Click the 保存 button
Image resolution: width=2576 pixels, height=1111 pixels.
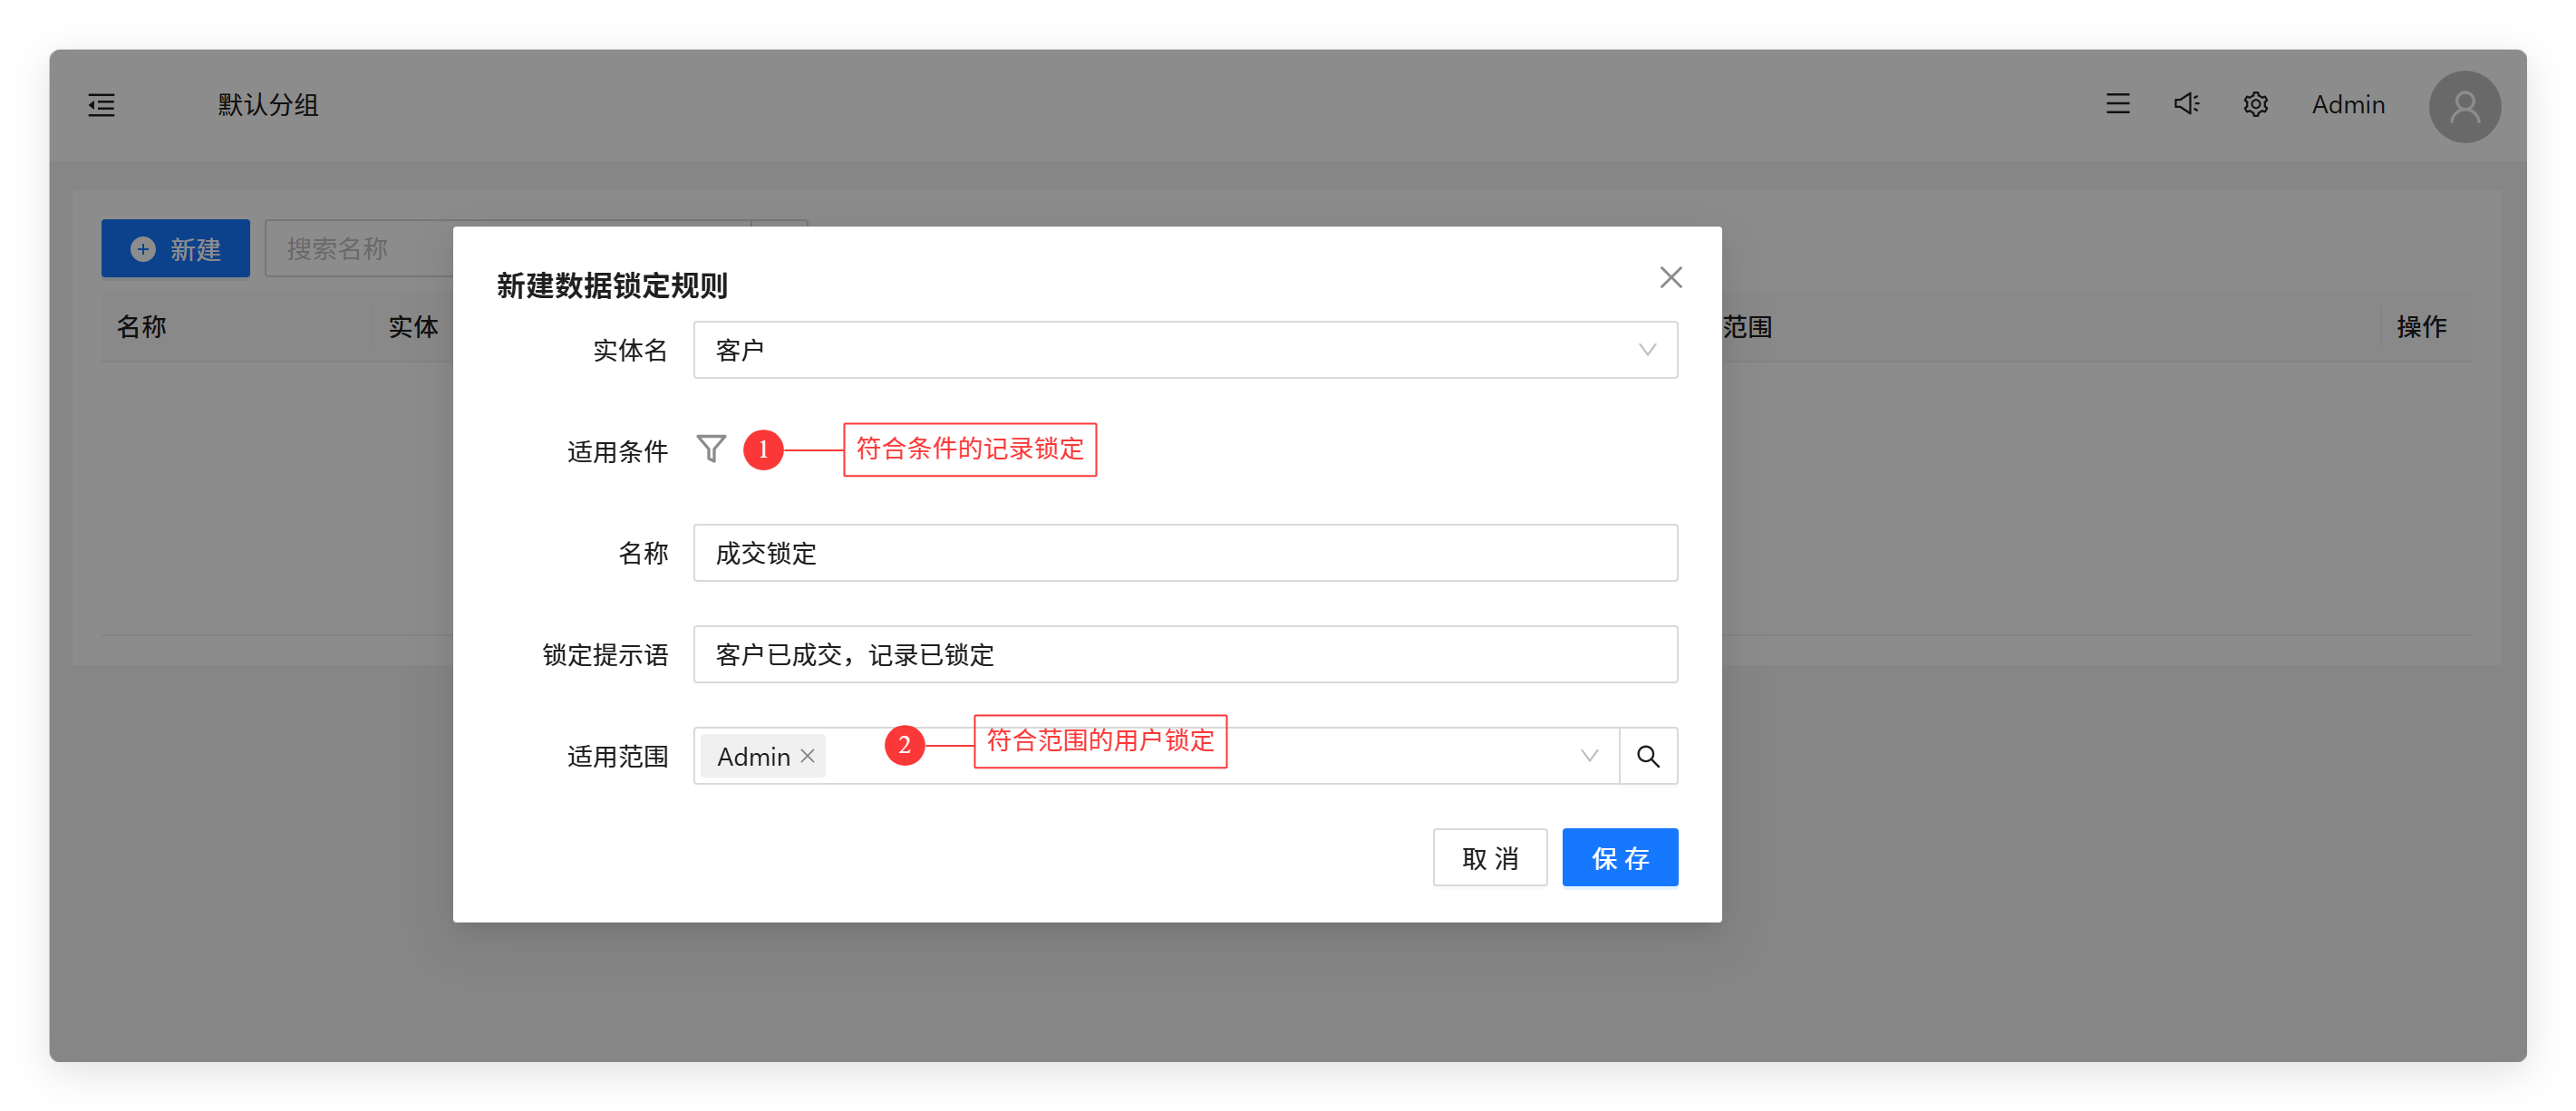1619,857
